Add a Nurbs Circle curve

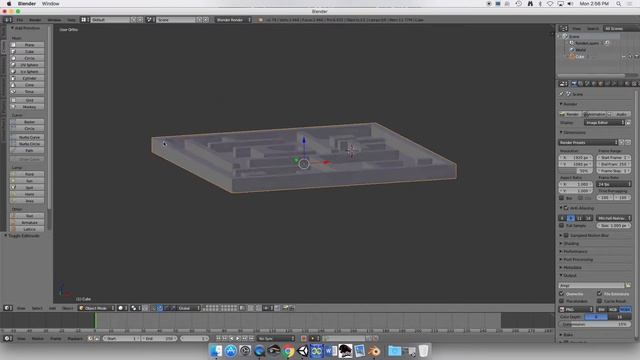point(27,144)
